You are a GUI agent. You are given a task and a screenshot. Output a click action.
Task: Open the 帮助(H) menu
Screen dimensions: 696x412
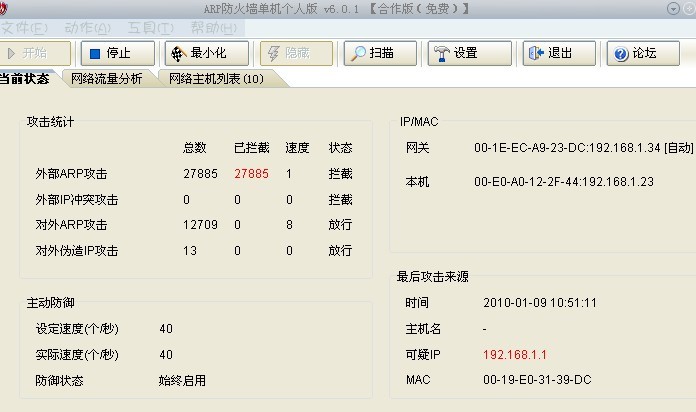click(214, 28)
